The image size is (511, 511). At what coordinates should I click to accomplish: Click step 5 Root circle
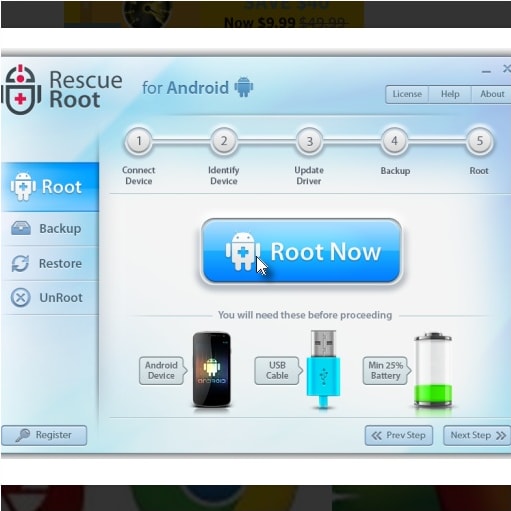pos(480,141)
